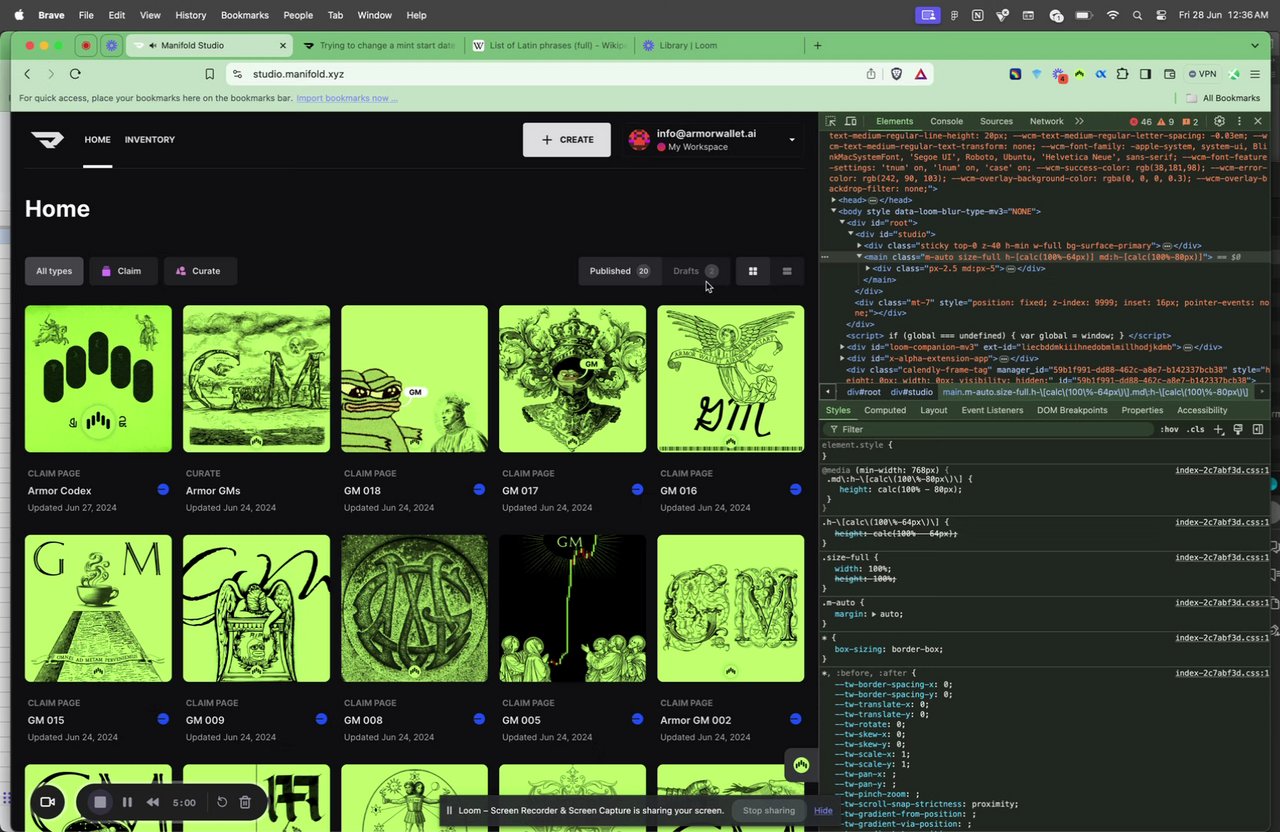Delete the Loom recording
This screenshot has height=832, width=1280.
pos(245,802)
